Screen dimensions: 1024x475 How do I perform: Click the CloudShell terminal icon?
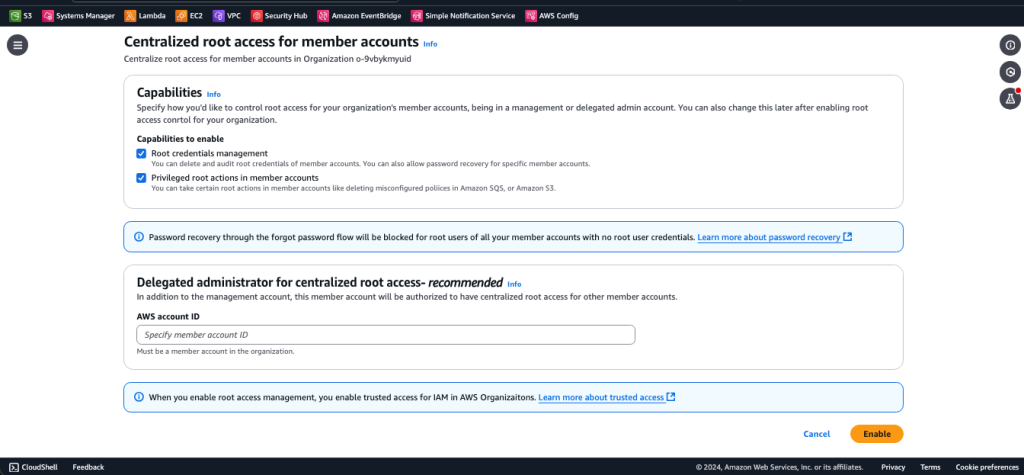click(x=14, y=467)
